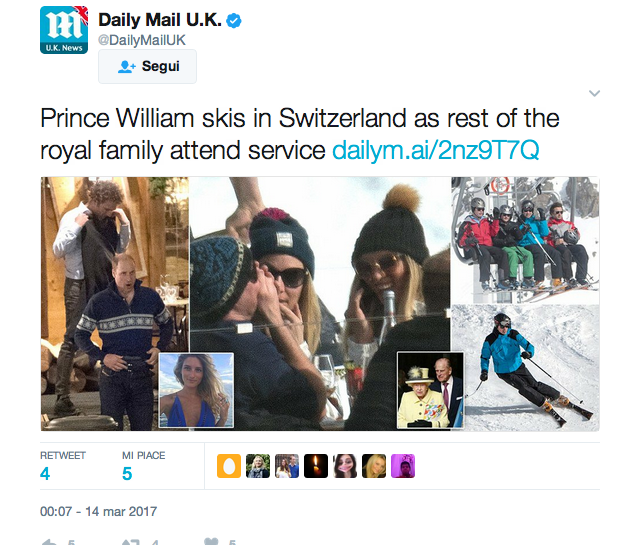
Task: Click the couple photo avatar among likers
Action: pyautogui.click(x=287, y=466)
